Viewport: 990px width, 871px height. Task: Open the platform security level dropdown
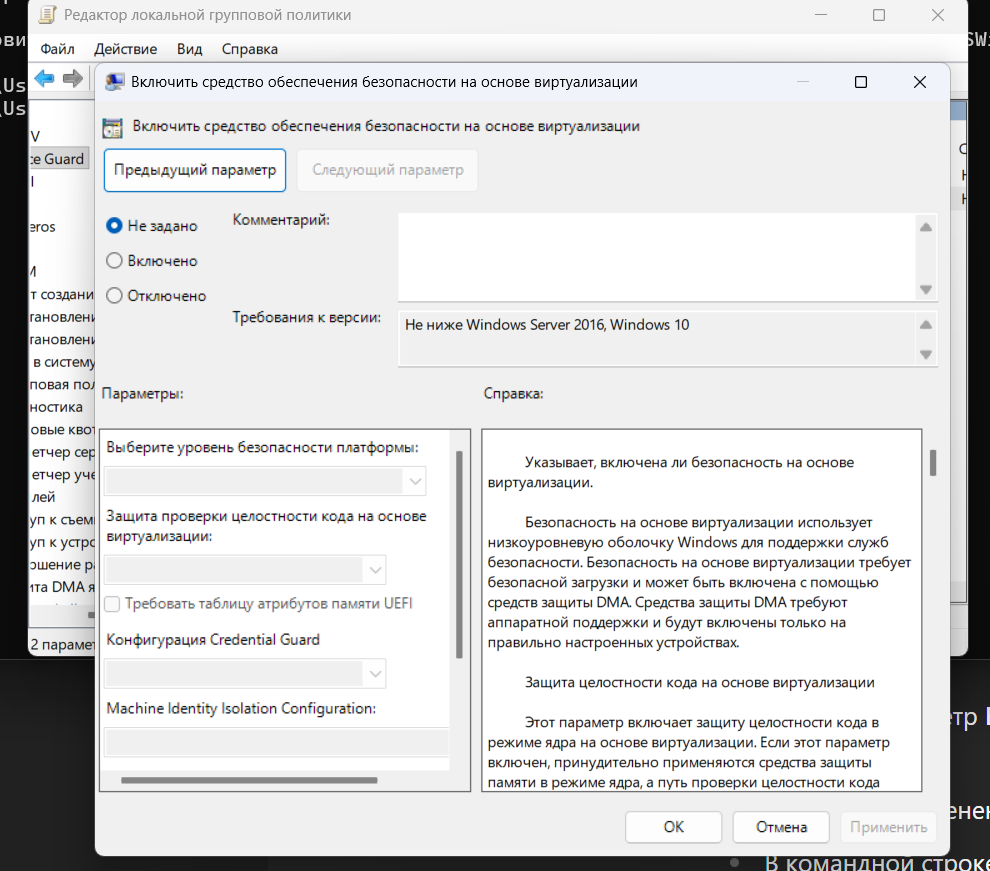pyautogui.click(x=265, y=481)
